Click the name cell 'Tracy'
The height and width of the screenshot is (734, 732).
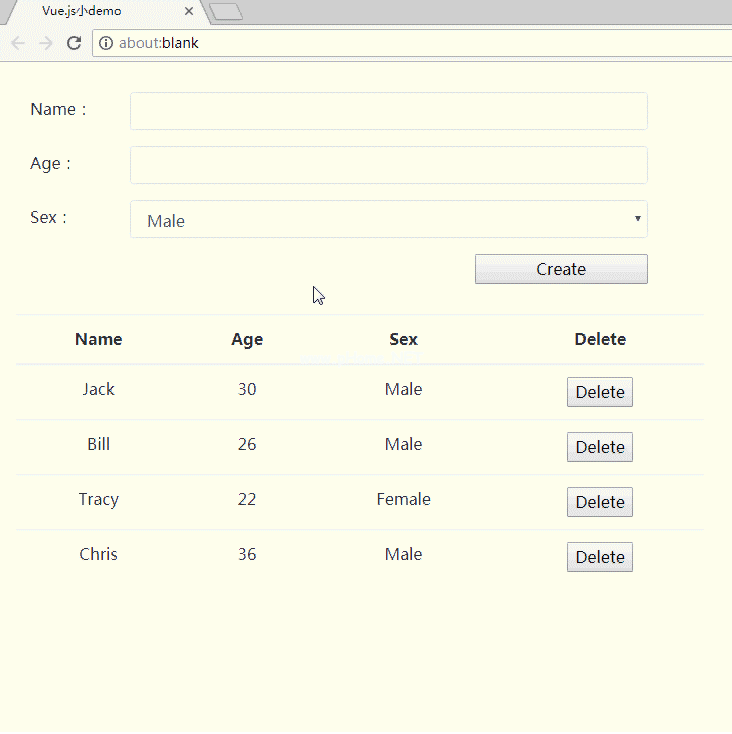[x=99, y=499]
